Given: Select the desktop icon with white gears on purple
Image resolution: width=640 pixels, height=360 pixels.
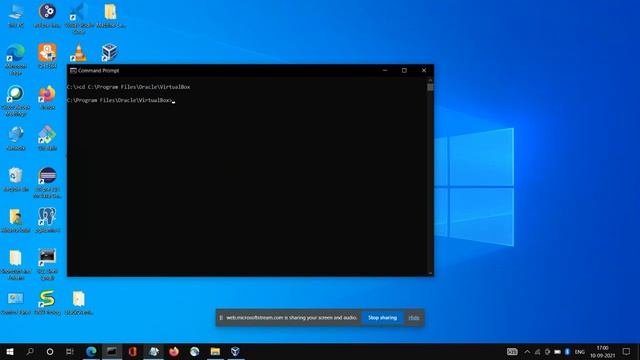Looking at the screenshot, I should [47, 15].
